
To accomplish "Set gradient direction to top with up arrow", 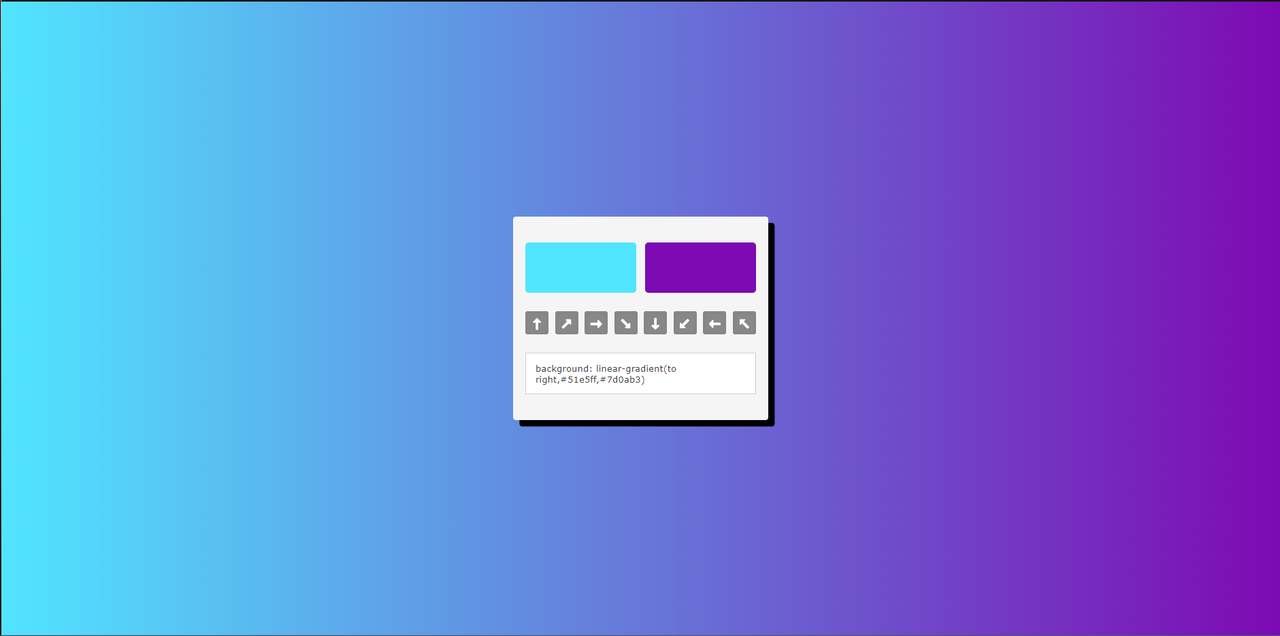I will click(x=537, y=323).
